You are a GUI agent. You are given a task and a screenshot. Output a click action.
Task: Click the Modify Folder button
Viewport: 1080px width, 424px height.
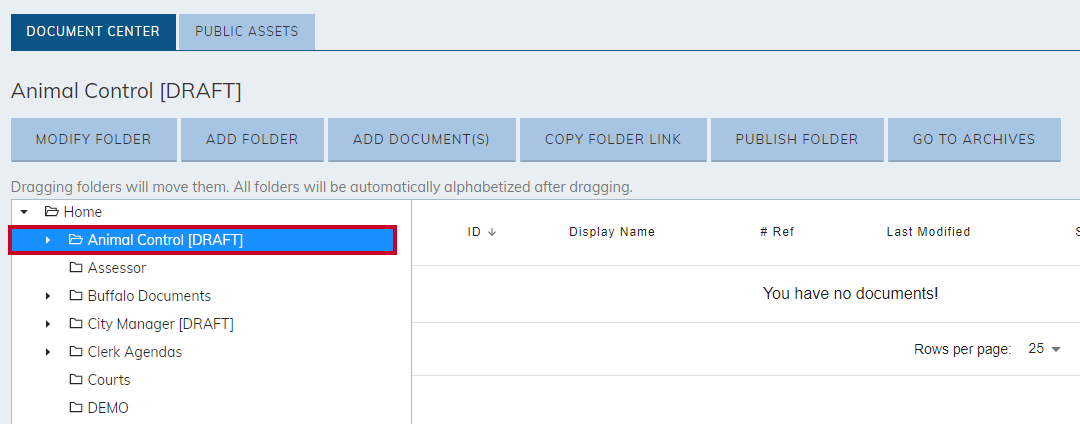click(94, 140)
